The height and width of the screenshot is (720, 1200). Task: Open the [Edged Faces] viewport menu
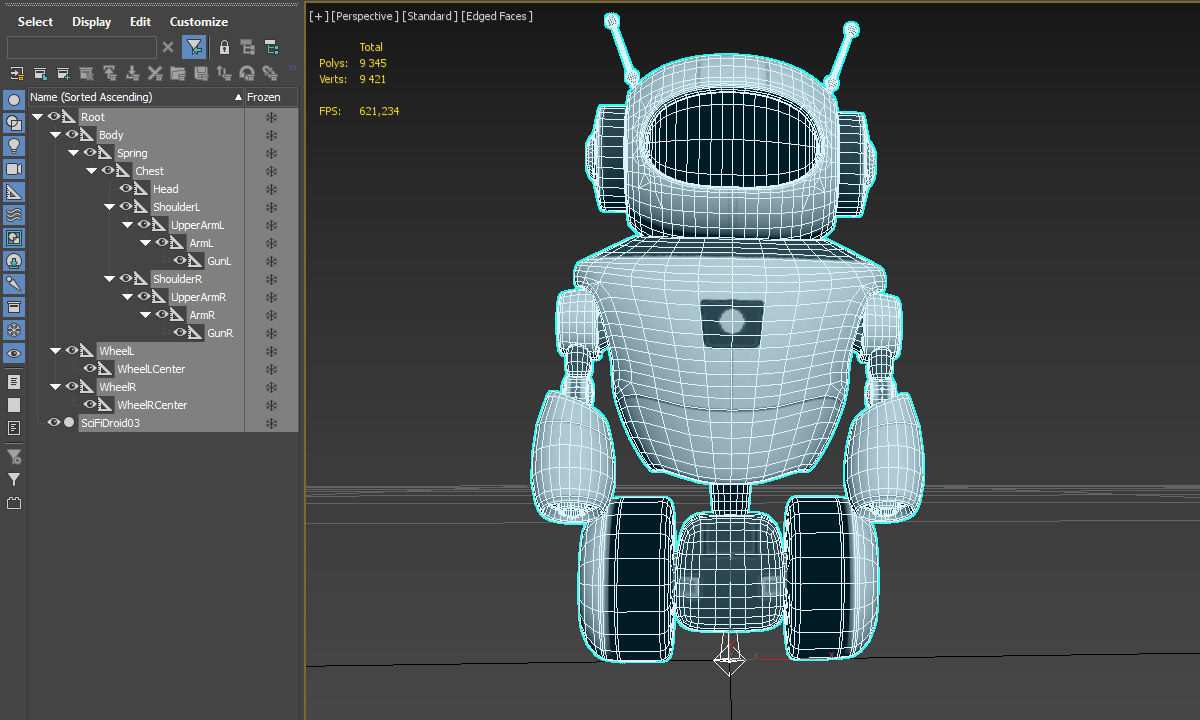click(x=497, y=16)
